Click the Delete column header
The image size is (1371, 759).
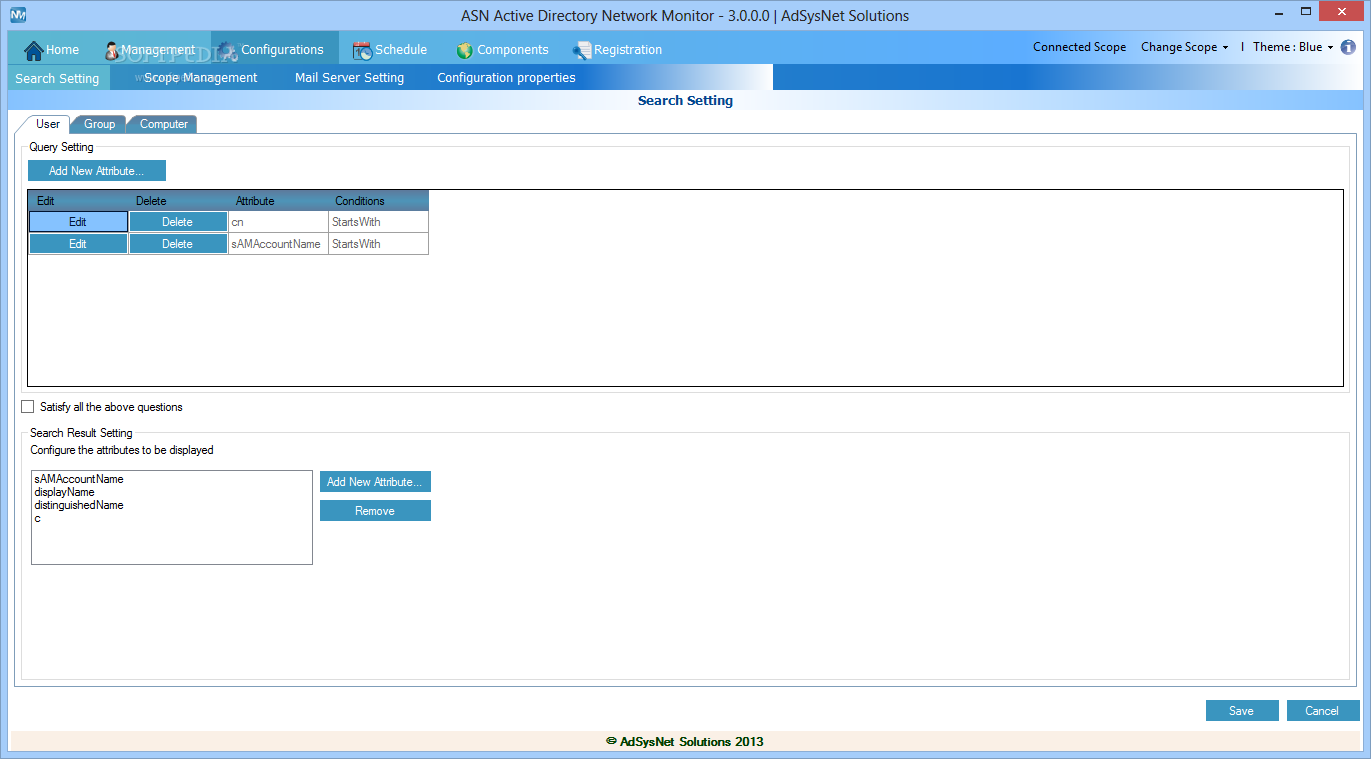(178, 201)
